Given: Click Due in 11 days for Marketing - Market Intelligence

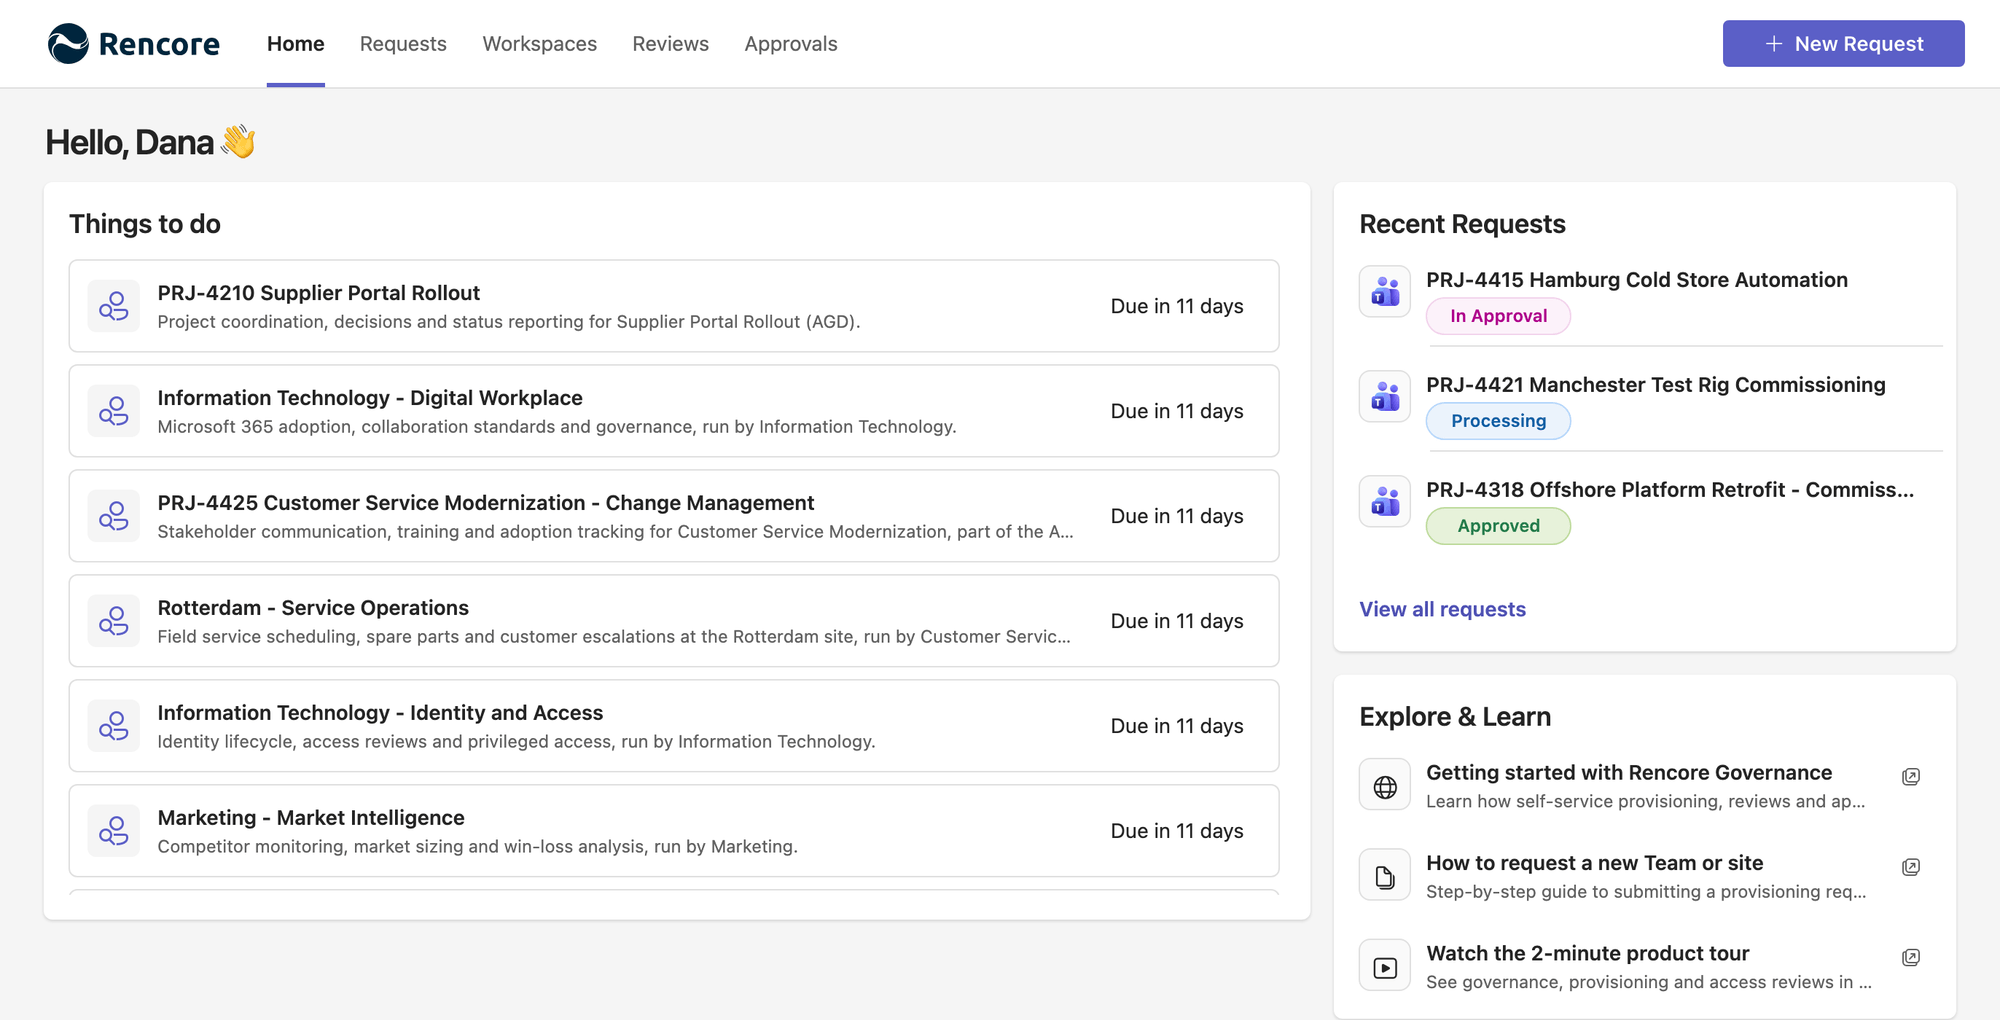Looking at the screenshot, I should (1177, 831).
